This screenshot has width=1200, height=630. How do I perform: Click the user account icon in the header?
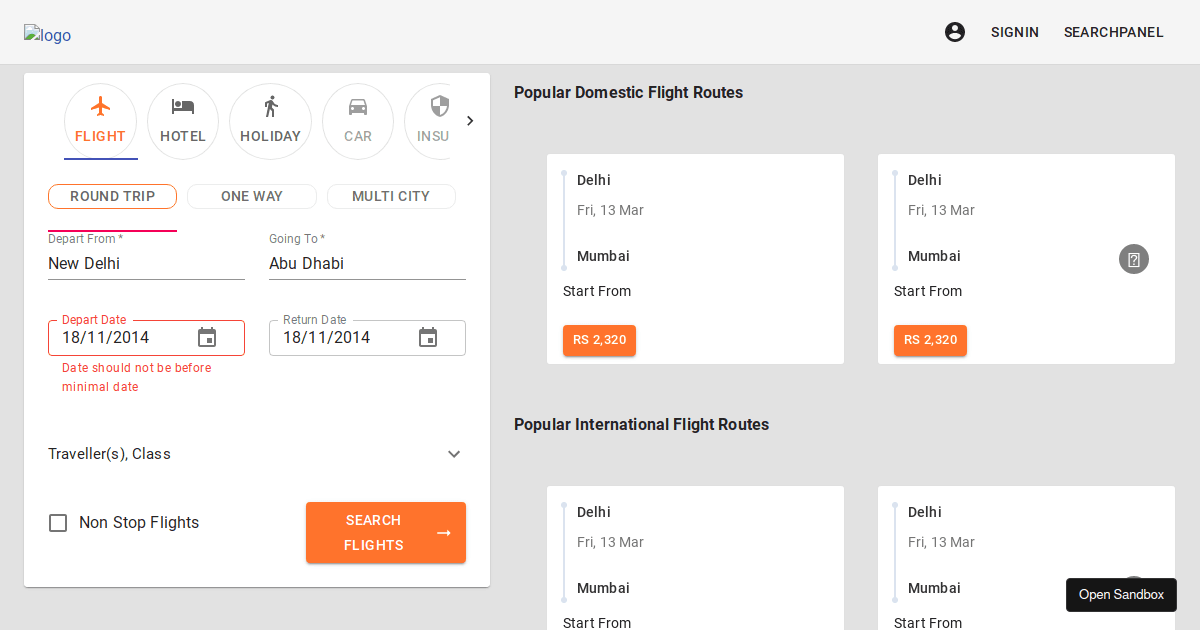(955, 32)
